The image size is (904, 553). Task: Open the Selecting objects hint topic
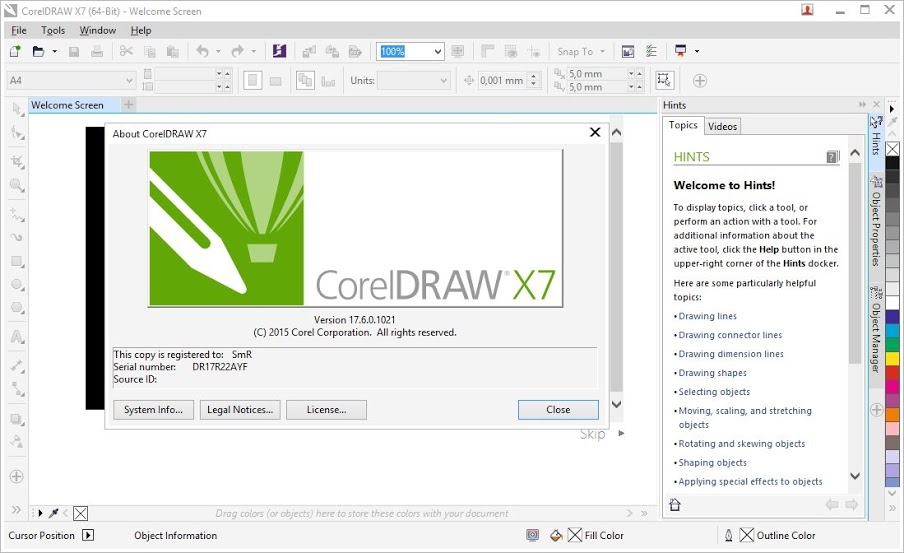tap(714, 392)
